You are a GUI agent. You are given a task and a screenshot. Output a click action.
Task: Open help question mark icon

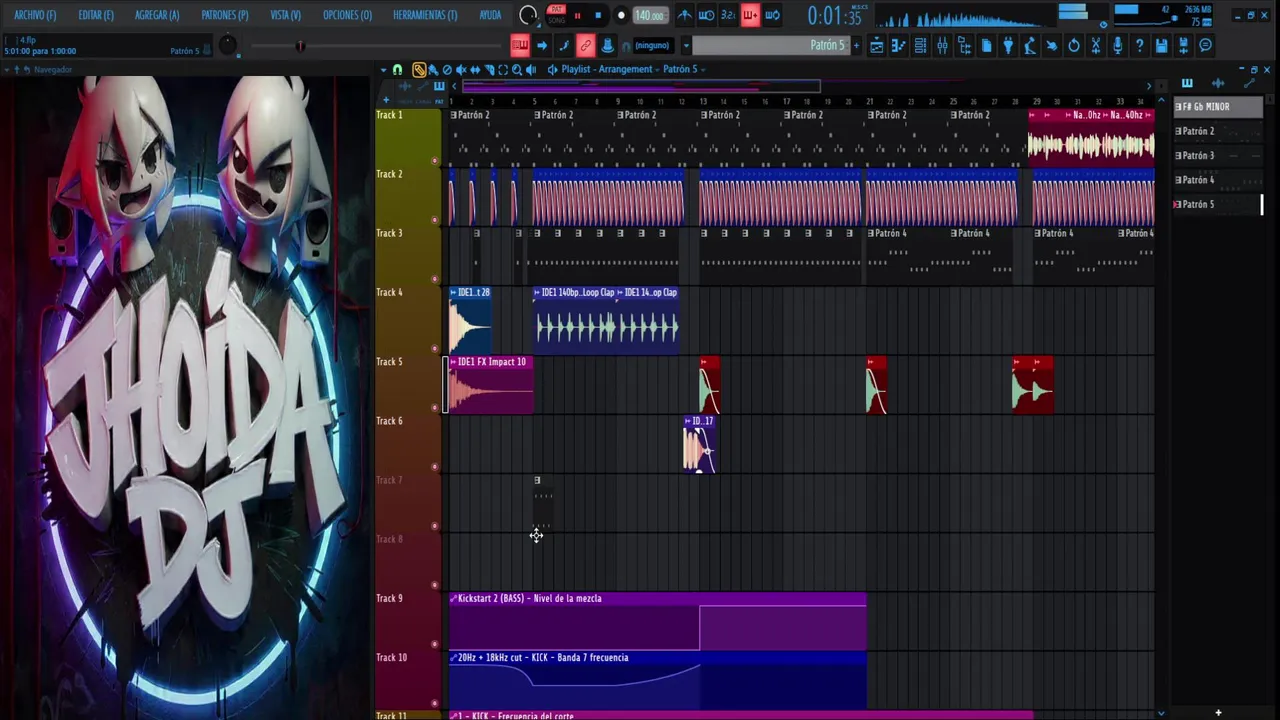point(1139,45)
